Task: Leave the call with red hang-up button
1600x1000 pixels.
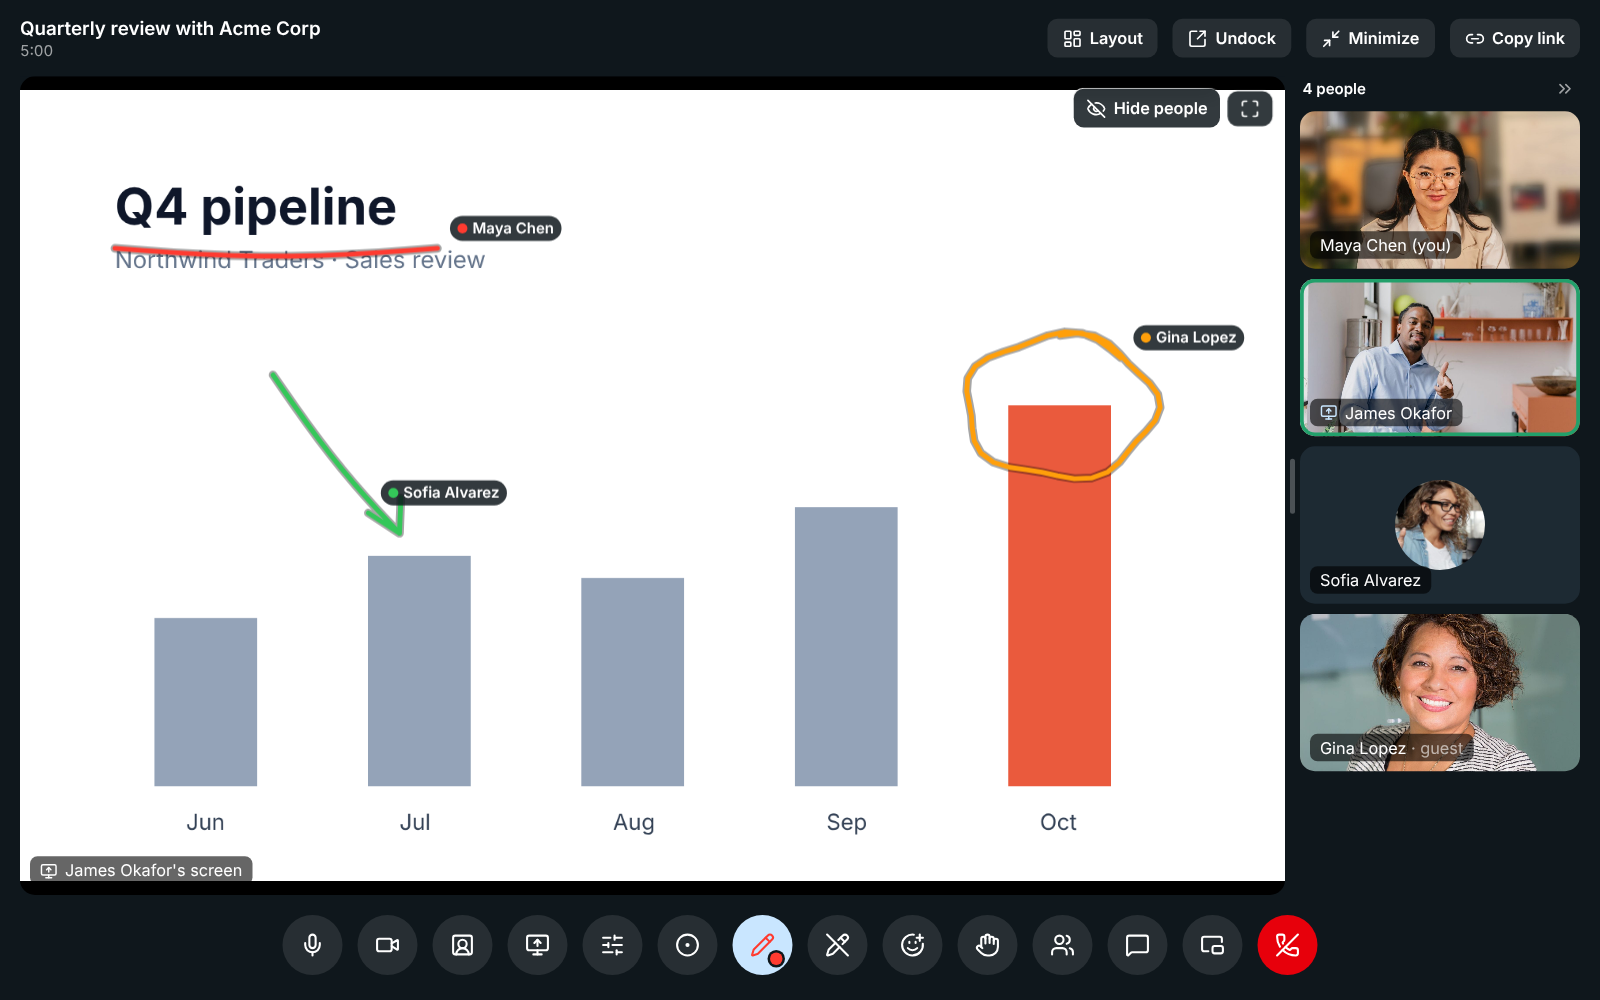Action: 1287,945
